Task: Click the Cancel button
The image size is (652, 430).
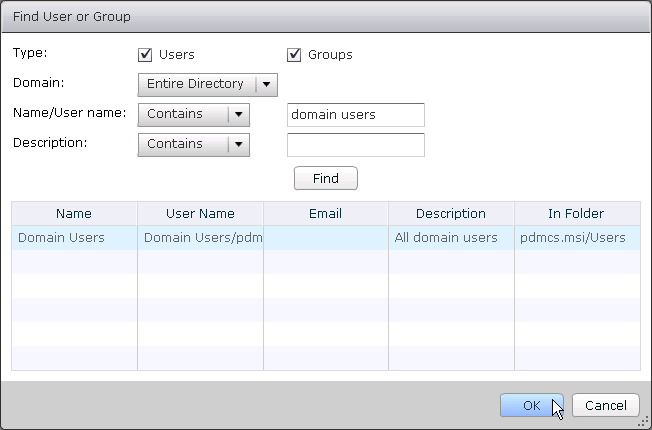Action: pyautogui.click(x=605, y=405)
